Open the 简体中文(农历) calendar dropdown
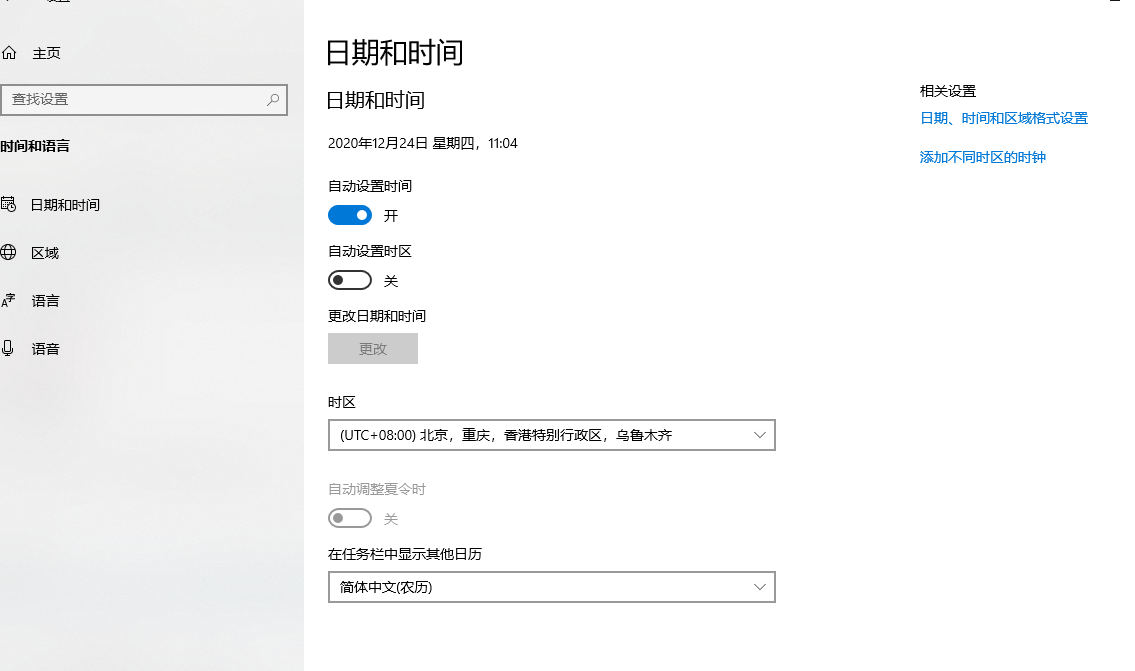This screenshot has width=1135, height=671. (x=551, y=586)
